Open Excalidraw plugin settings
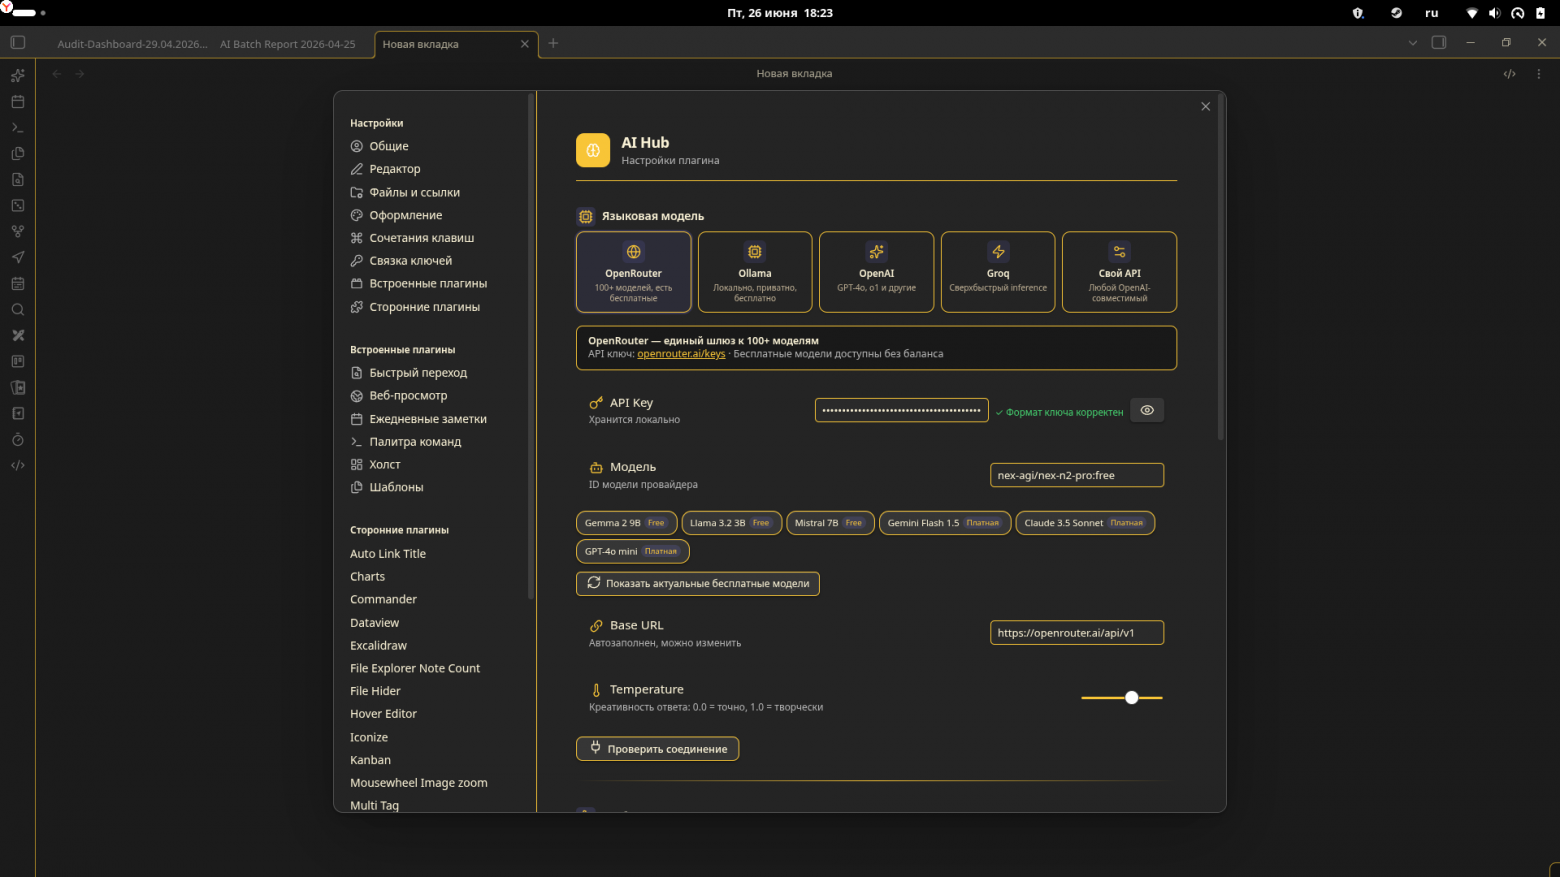1560x877 pixels. click(x=378, y=646)
